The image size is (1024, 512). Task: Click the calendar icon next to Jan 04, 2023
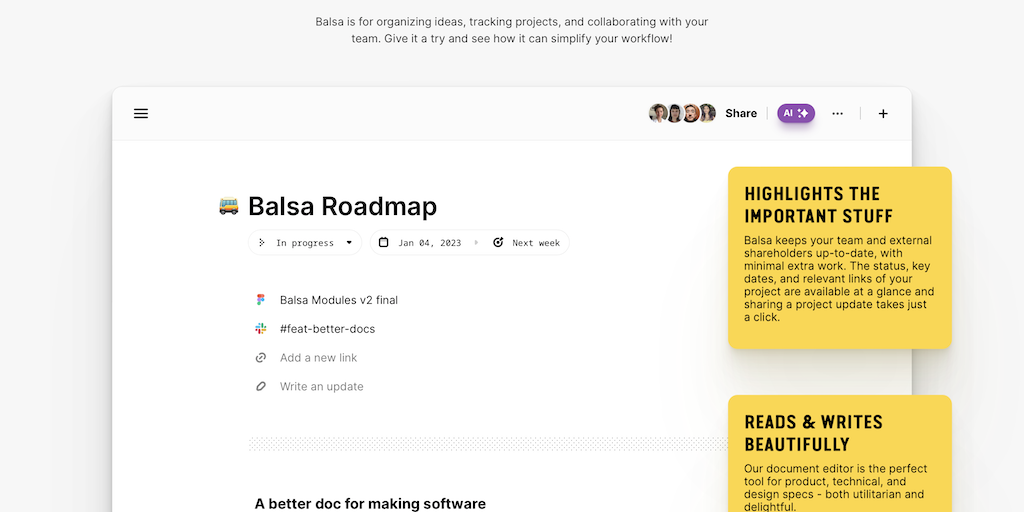[x=383, y=242]
